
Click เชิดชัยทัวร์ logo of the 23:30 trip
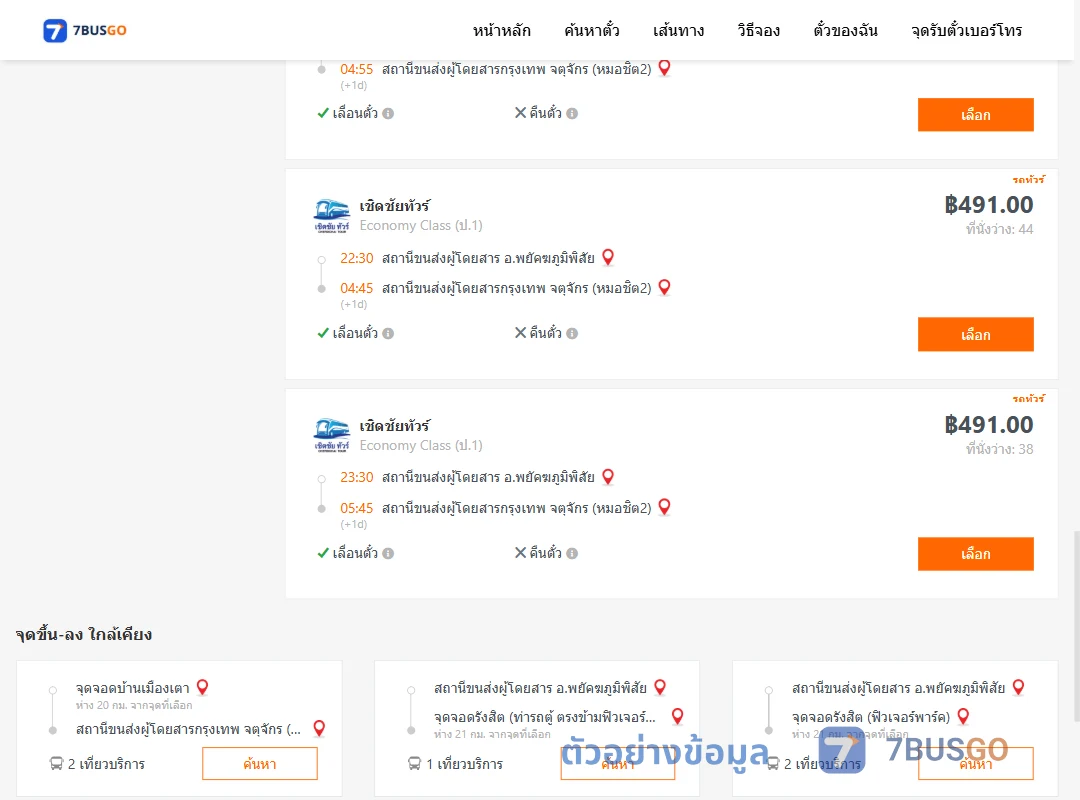331,435
